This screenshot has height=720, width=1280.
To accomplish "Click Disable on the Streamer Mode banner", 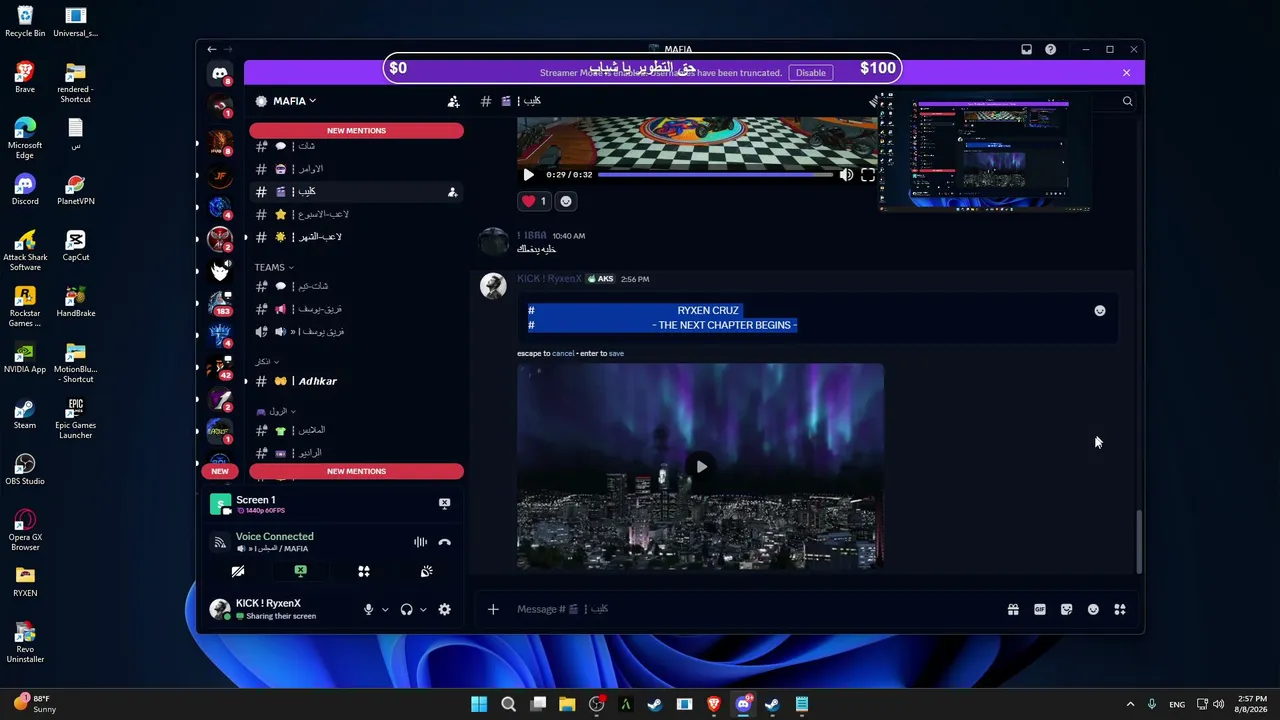I will 811,72.
